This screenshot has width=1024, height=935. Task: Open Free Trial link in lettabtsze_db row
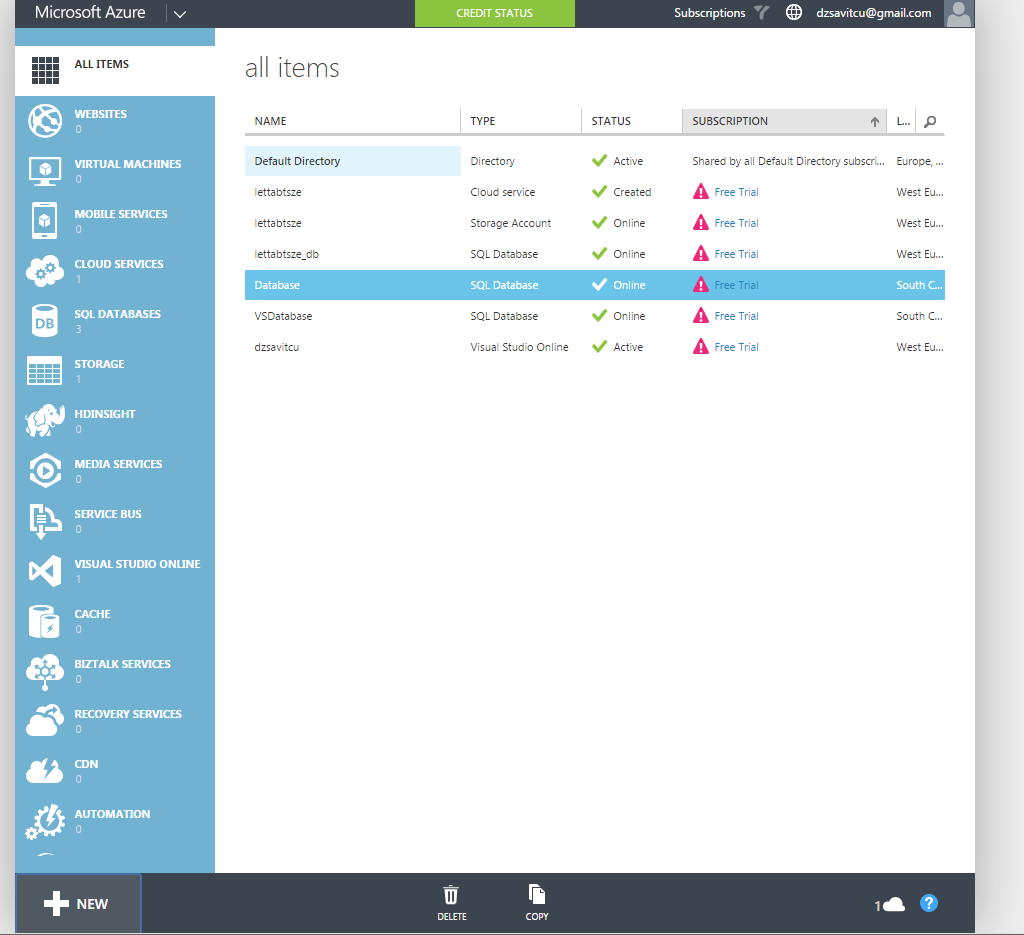(736, 254)
